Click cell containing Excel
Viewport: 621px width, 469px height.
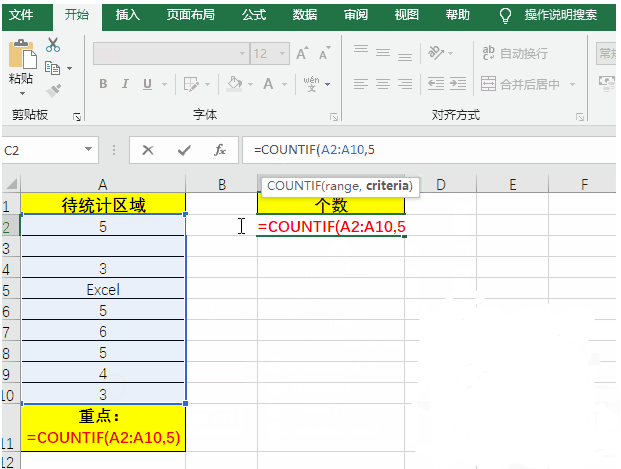click(103, 290)
